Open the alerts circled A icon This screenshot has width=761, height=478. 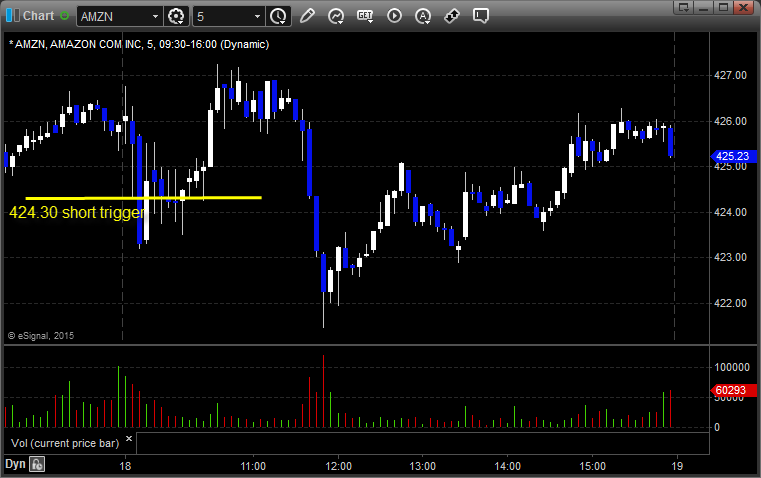pyautogui.click(x=423, y=16)
